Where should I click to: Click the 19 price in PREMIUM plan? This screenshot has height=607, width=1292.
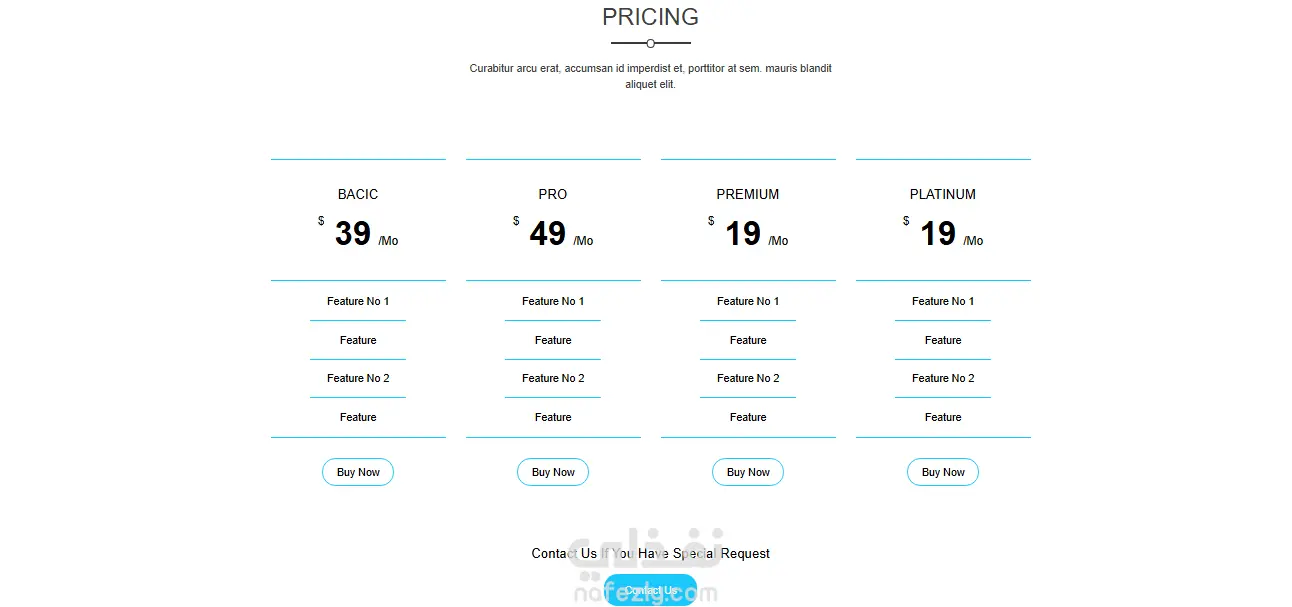743,233
